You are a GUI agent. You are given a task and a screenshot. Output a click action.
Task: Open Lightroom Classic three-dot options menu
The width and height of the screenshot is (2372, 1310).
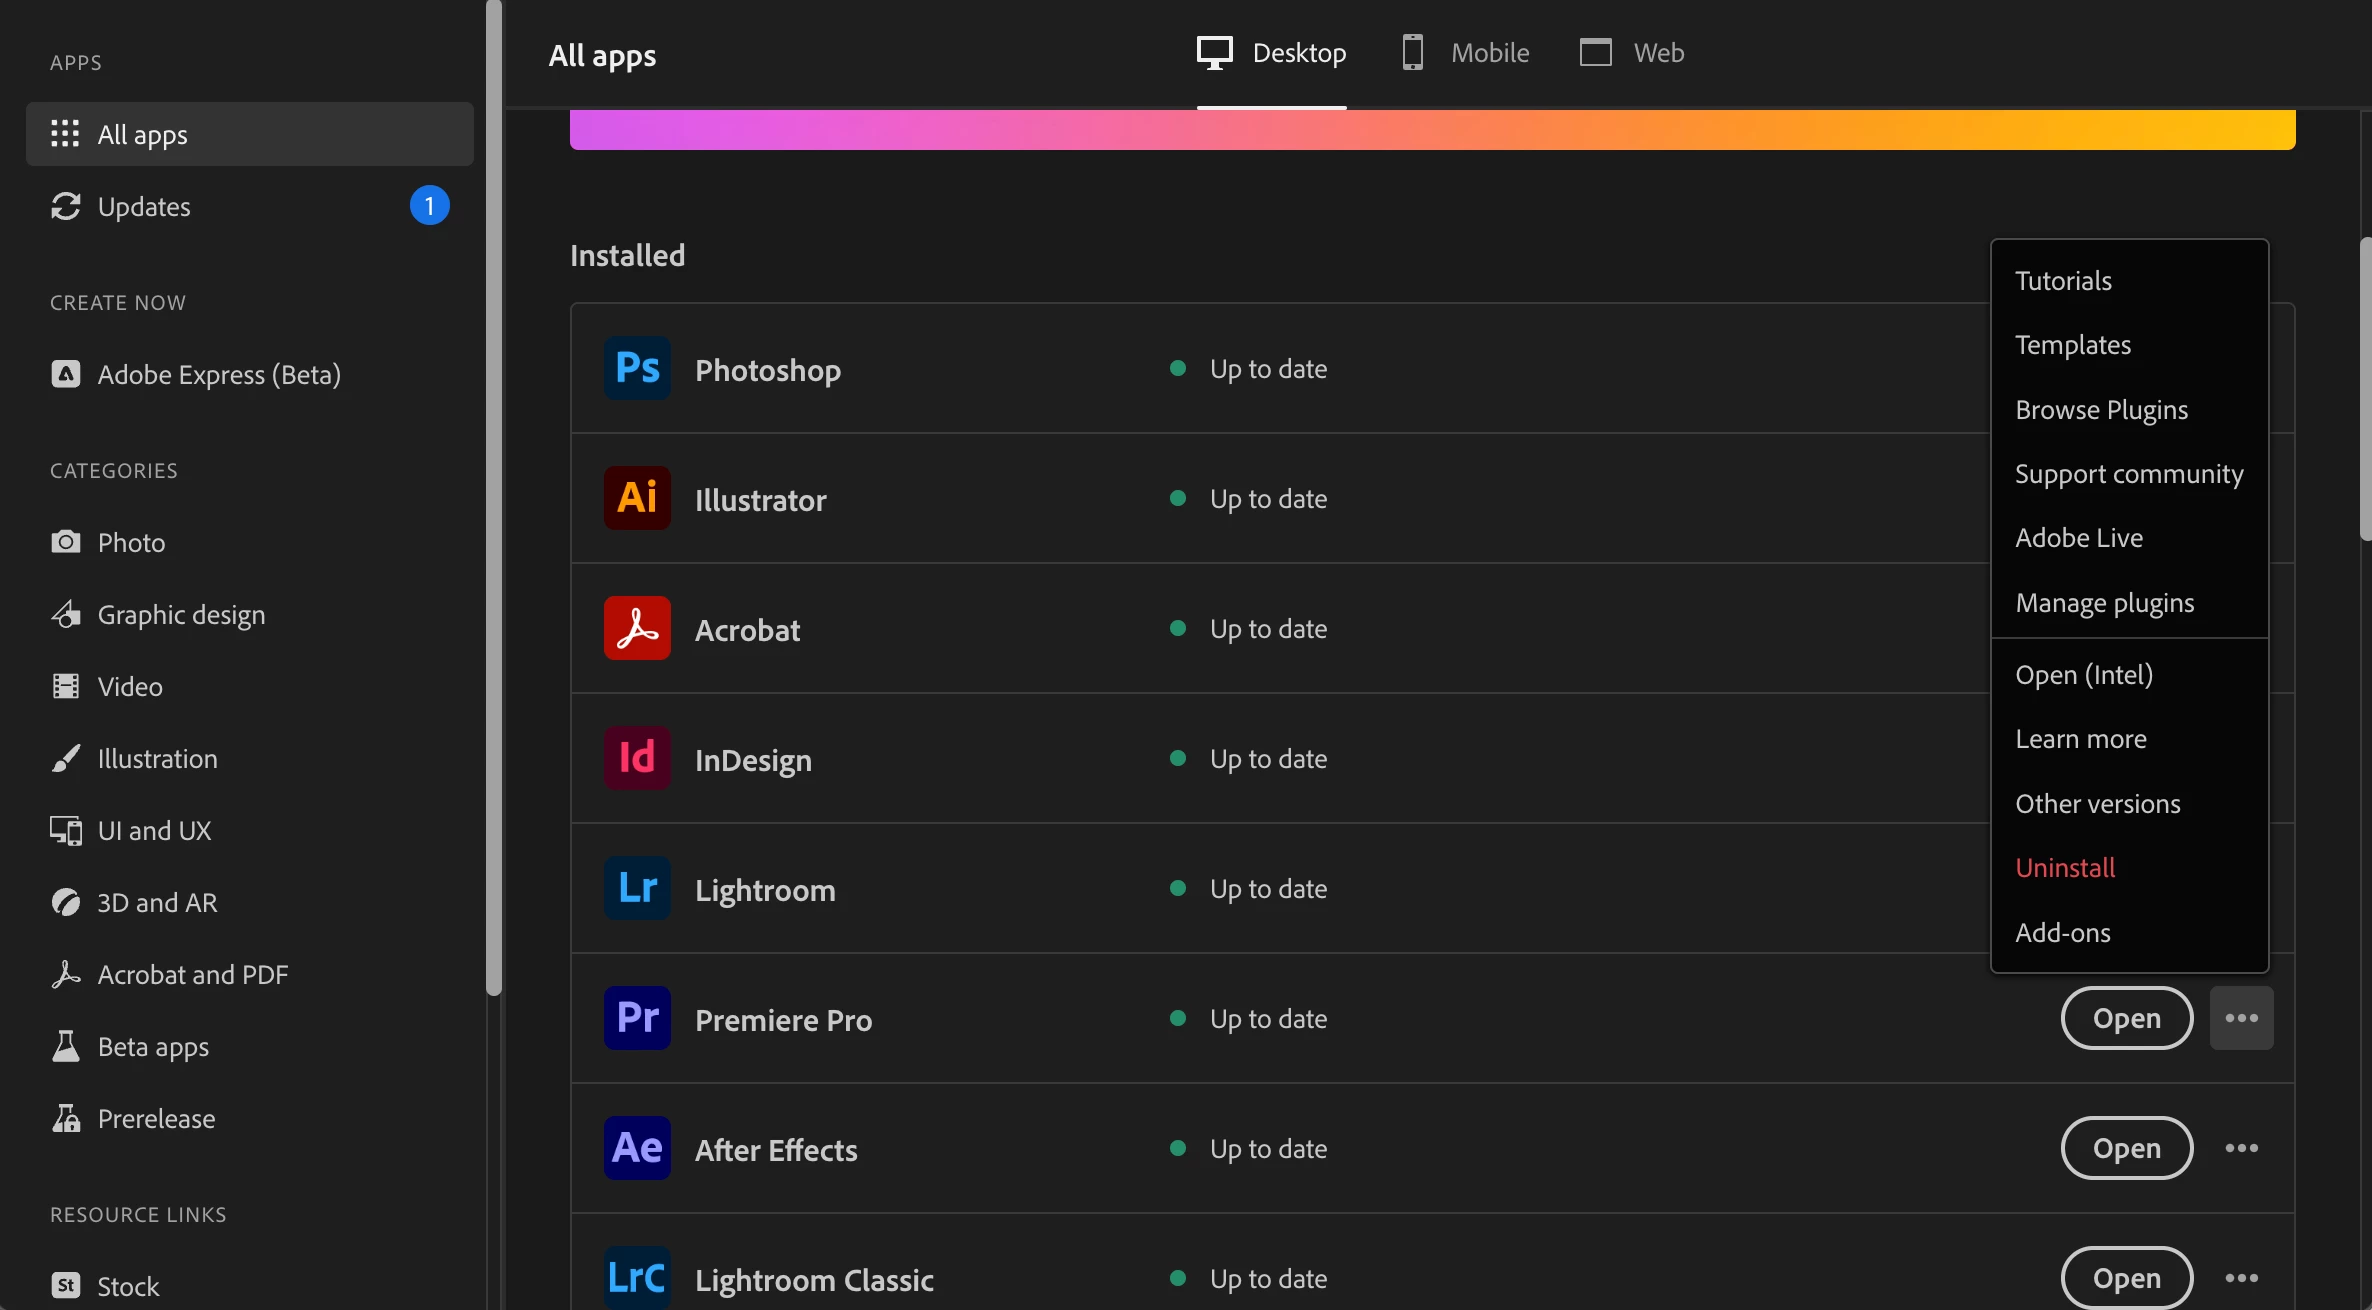2241,1278
